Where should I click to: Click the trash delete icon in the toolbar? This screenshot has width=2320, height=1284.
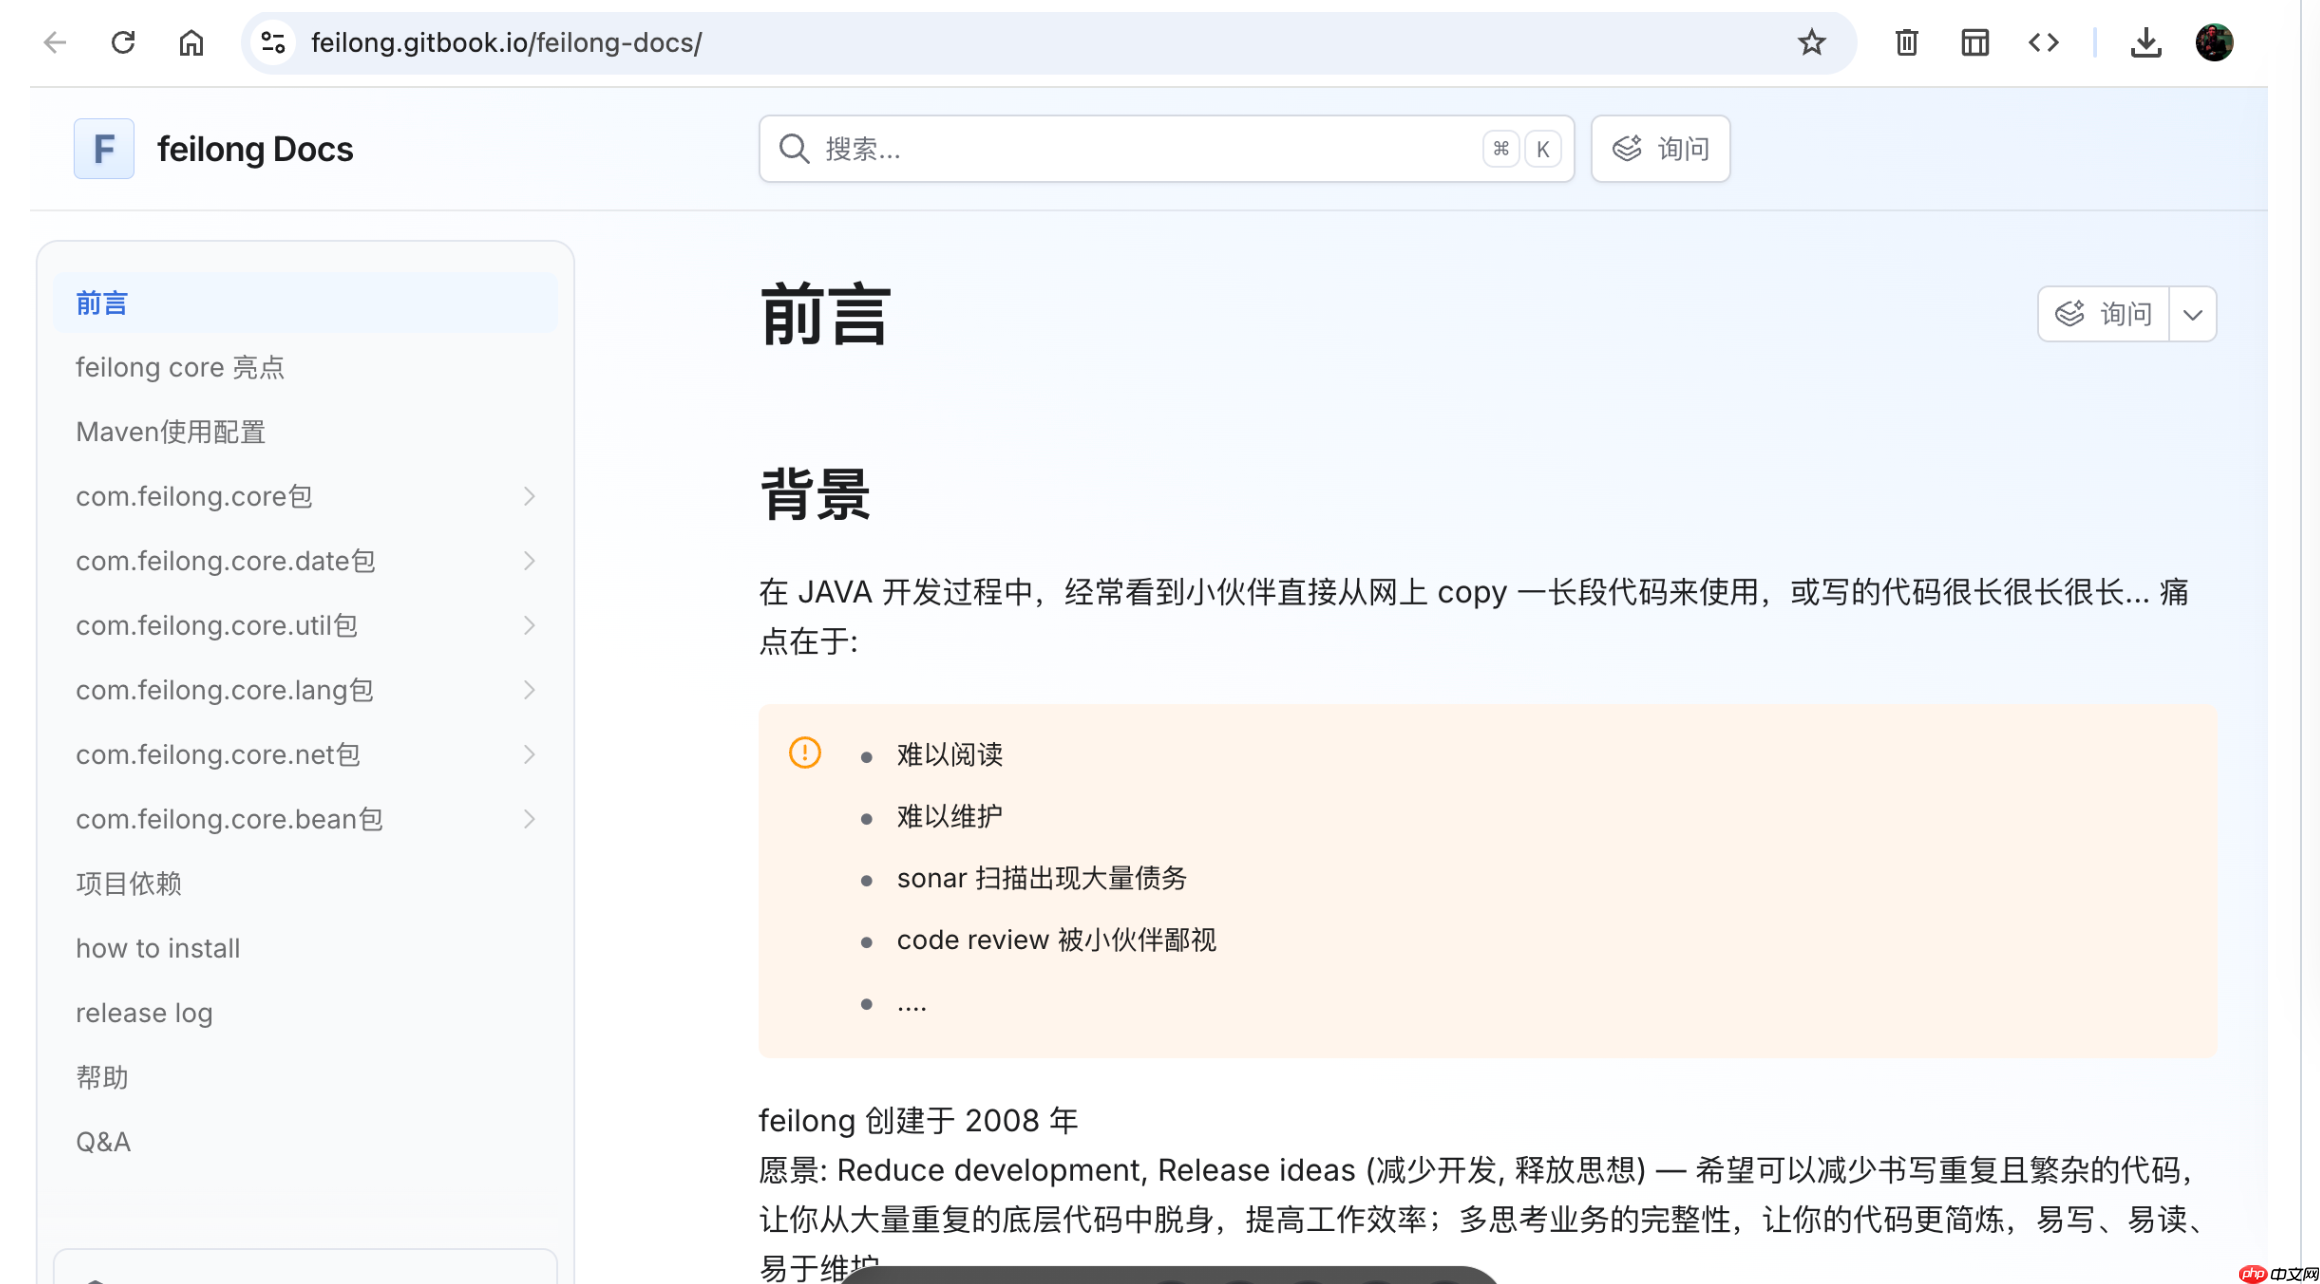1905,42
